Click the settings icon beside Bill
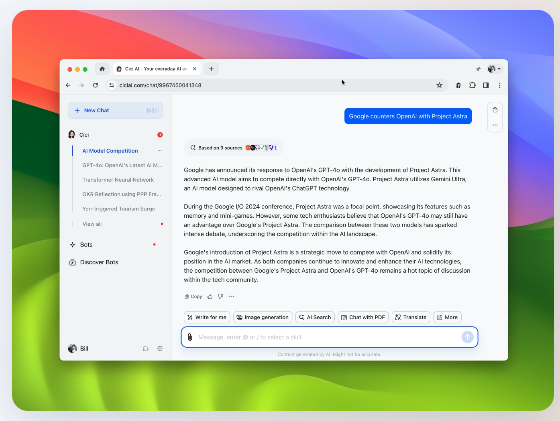560x421 pixels. pyautogui.click(x=160, y=349)
